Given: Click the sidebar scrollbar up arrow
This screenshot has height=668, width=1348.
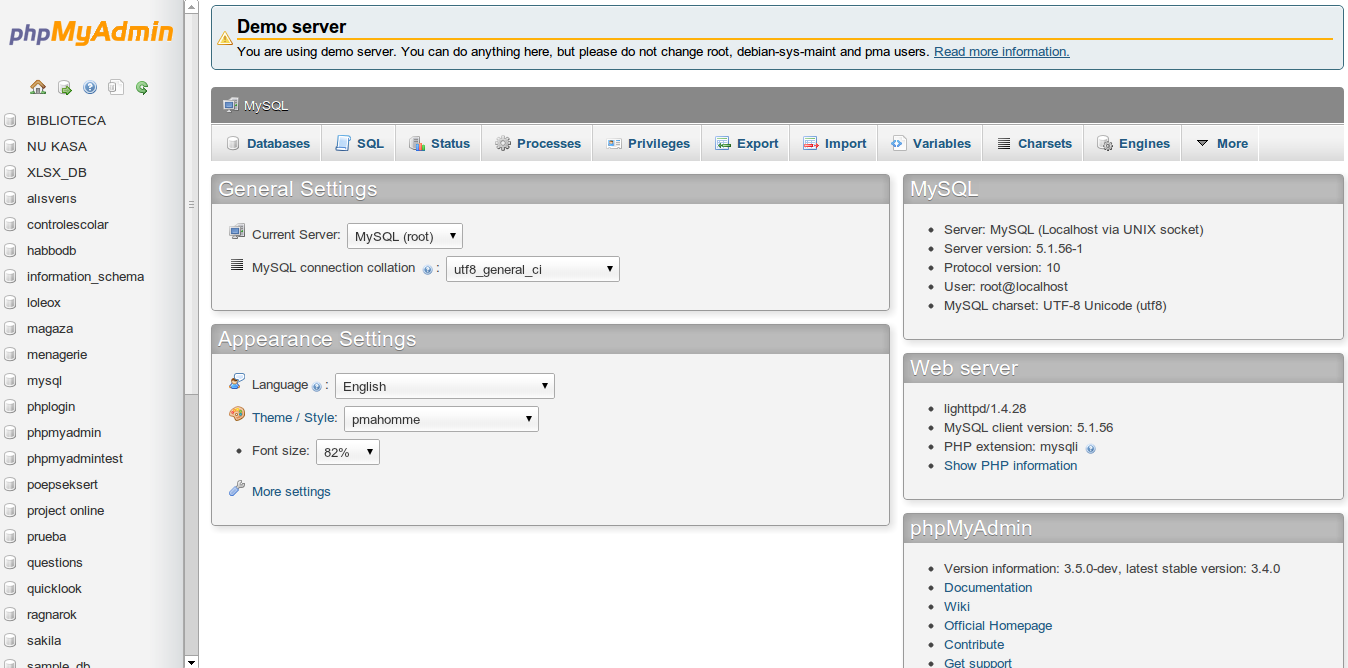Looking at the screenshot, I should point(191,6).
